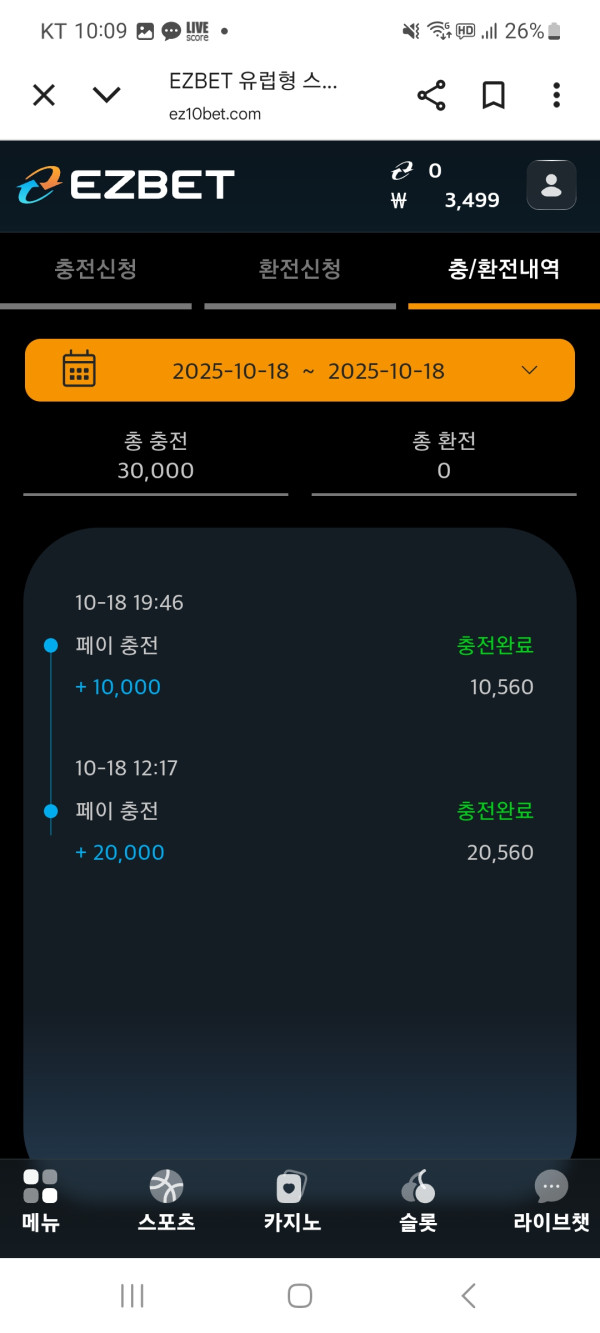The image size is (600, 1333).
Task: Close the browser tab with X
Action: point(44,95)
